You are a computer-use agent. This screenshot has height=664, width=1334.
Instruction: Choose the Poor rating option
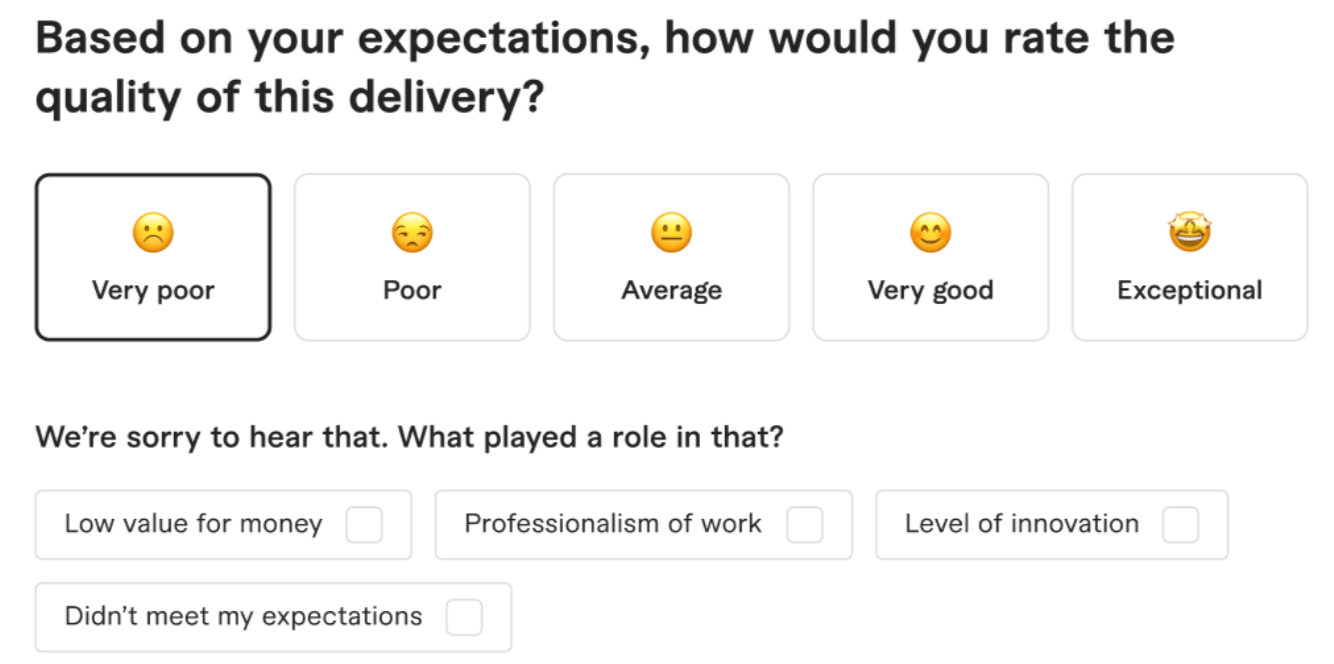pos(412,256)
